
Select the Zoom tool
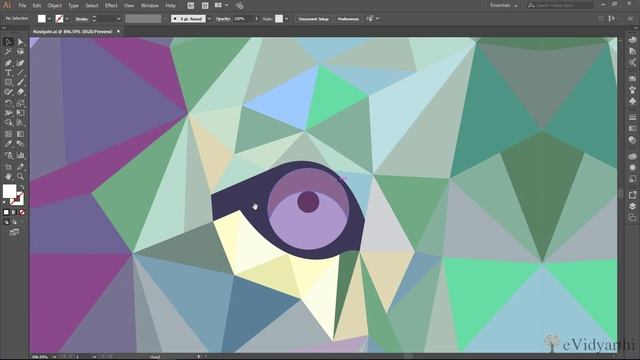click(x=20, y=176)
